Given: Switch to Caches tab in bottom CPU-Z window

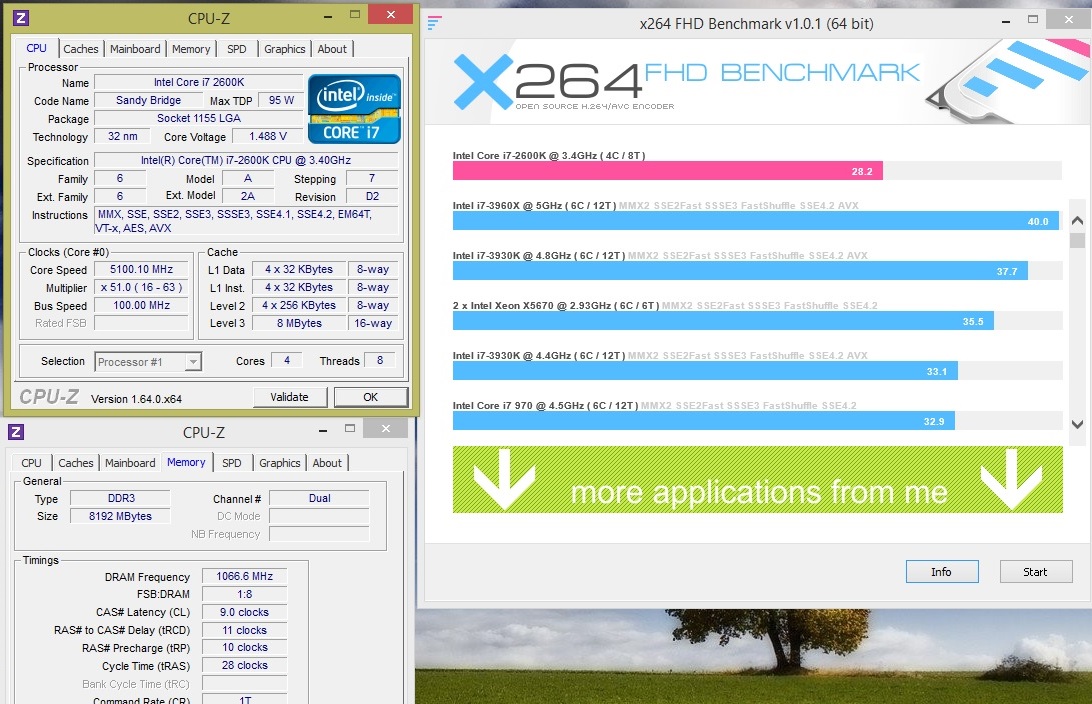Looking at the screenshot, I should (76, 463).
